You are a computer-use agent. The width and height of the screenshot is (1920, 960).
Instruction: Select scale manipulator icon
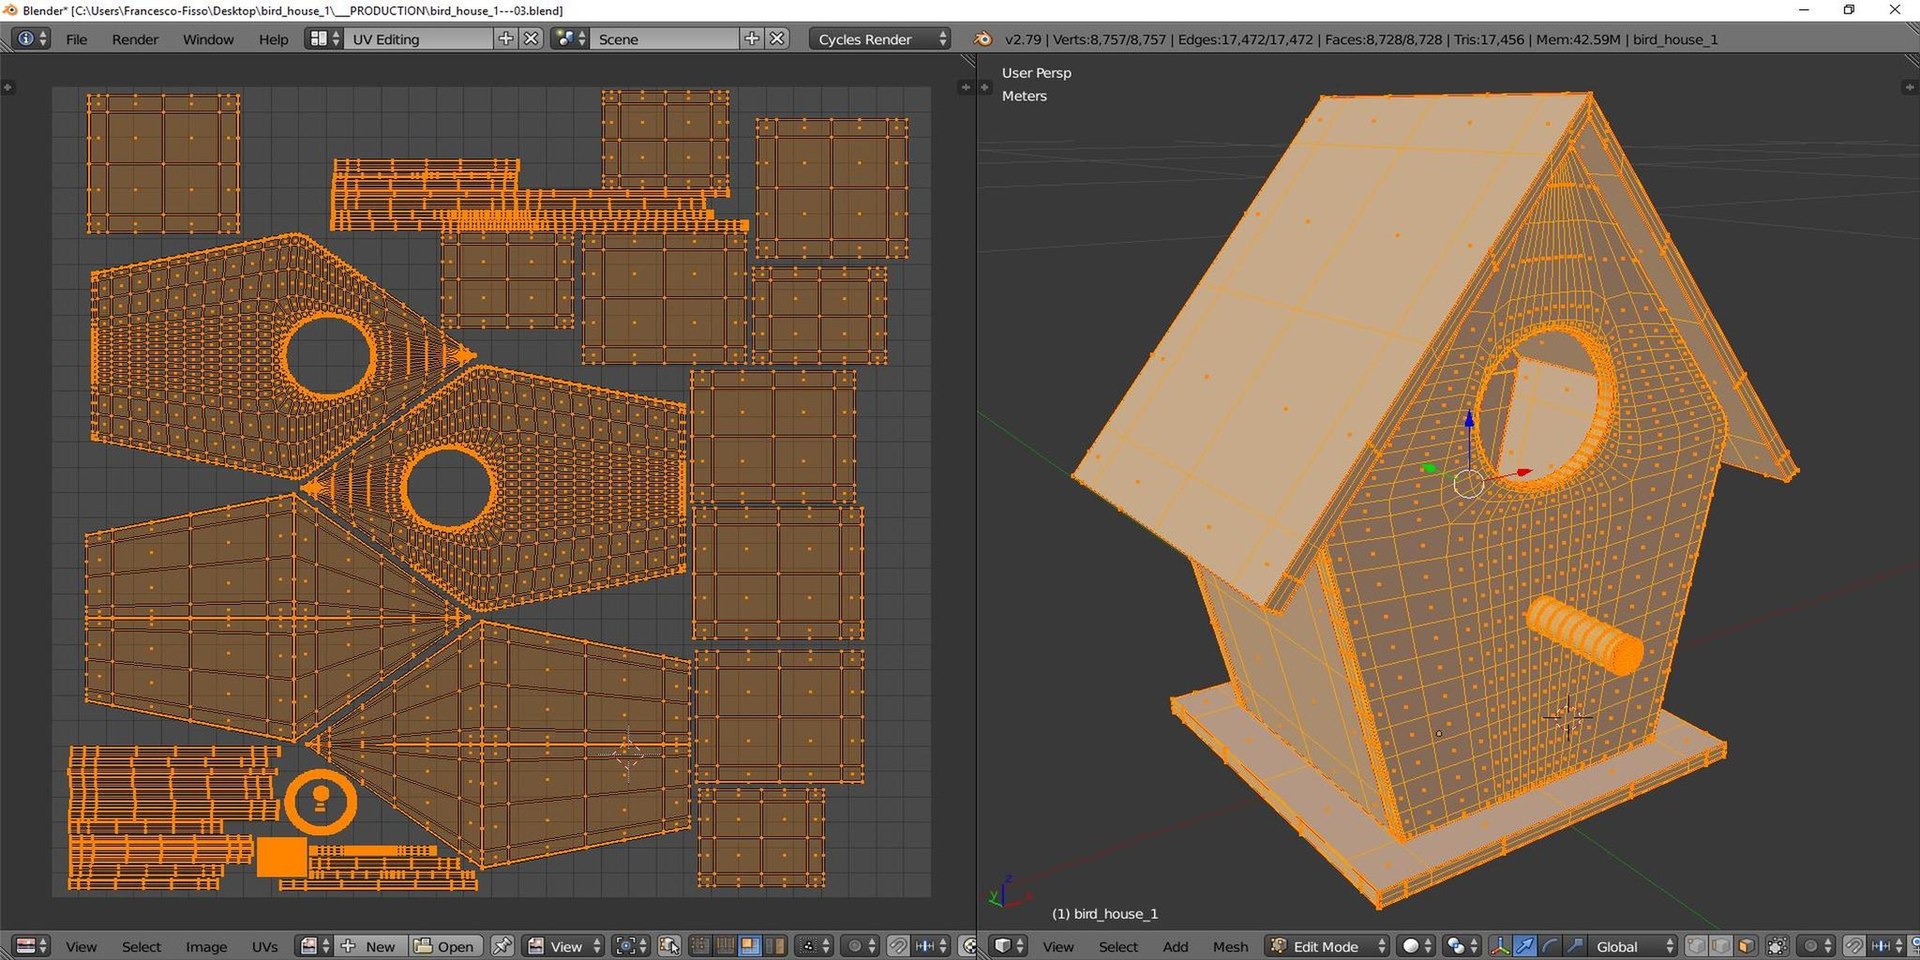point(1574,946)
